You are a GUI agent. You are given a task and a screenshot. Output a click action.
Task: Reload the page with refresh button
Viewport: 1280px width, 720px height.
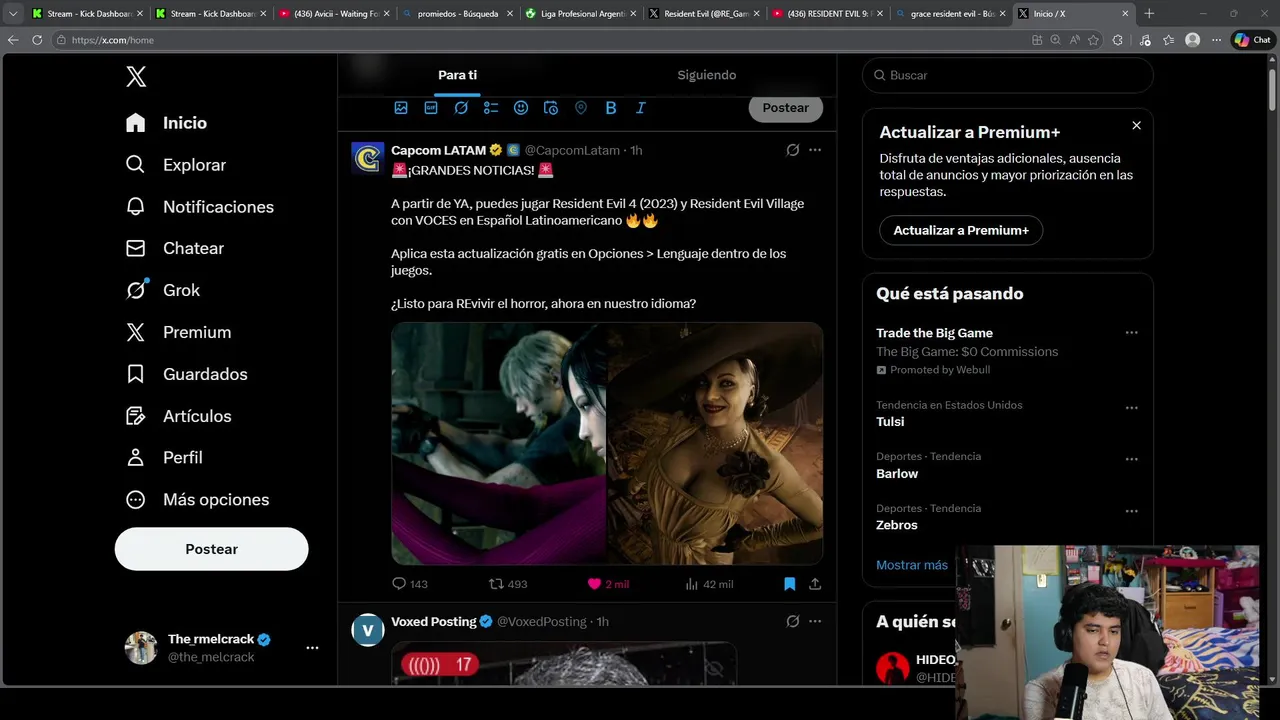pos(37,40)
